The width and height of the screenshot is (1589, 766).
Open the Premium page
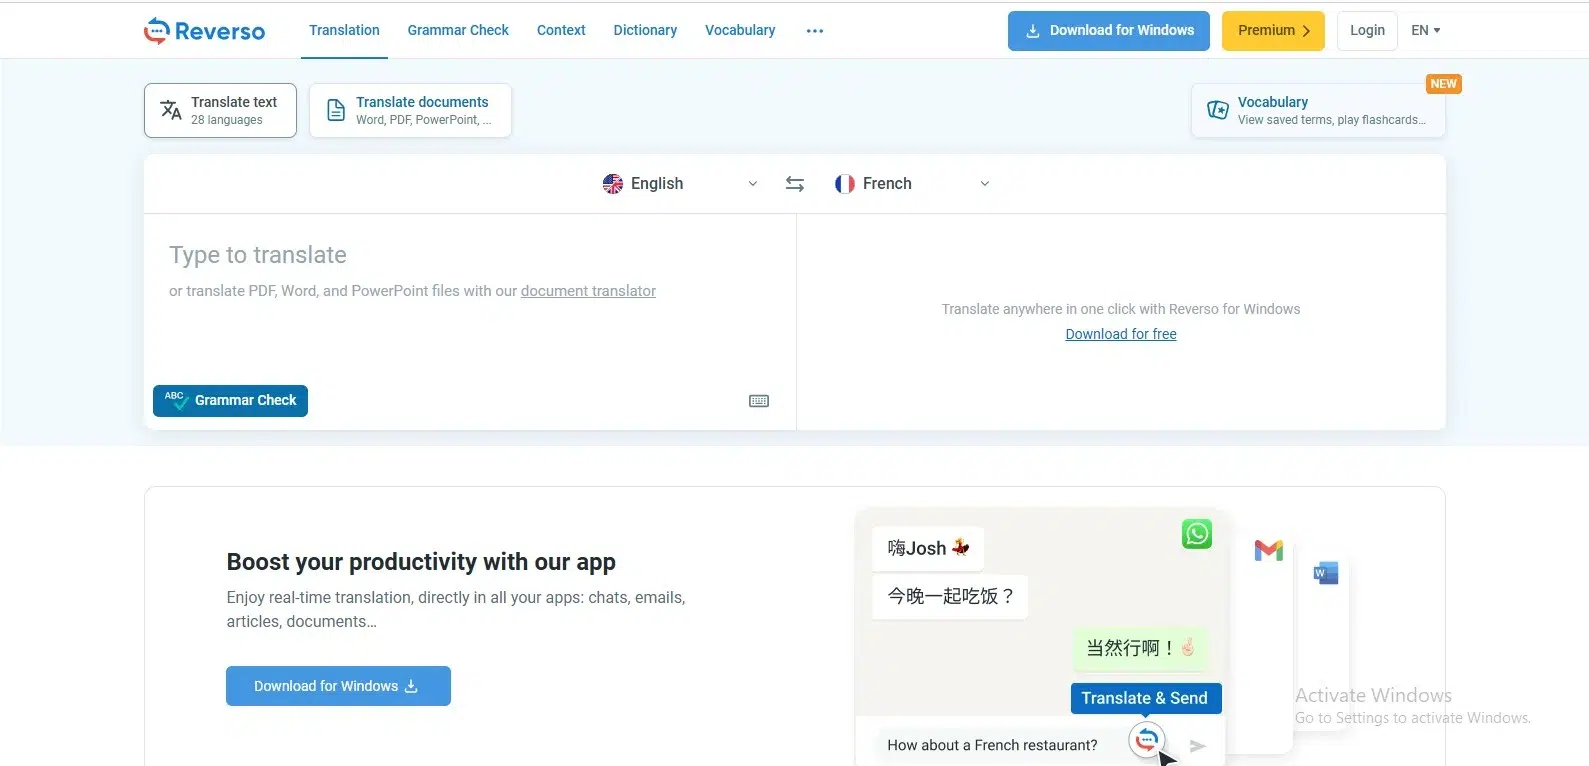point(1273,31)
